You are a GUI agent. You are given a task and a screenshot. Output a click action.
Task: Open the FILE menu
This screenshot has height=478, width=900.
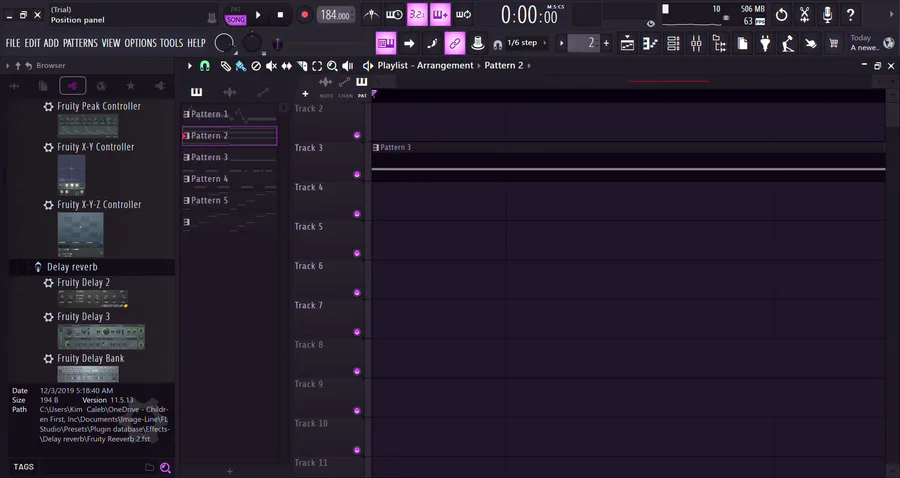point(13,43)
